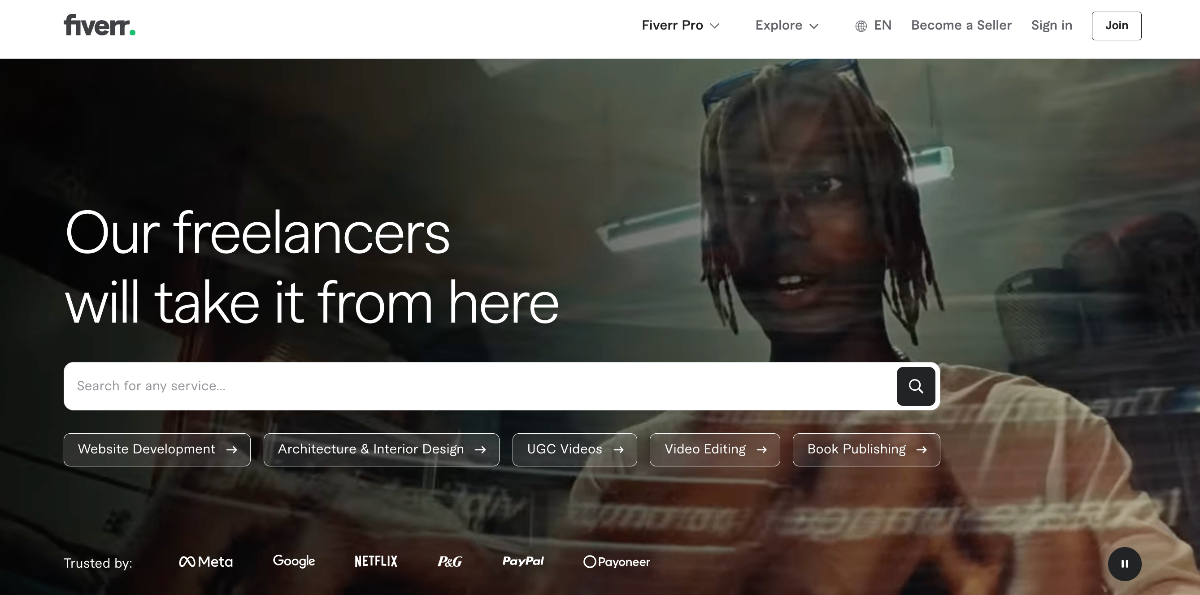Go to Sign in
Screen dimensions: 1200x595
(1051, 26)
